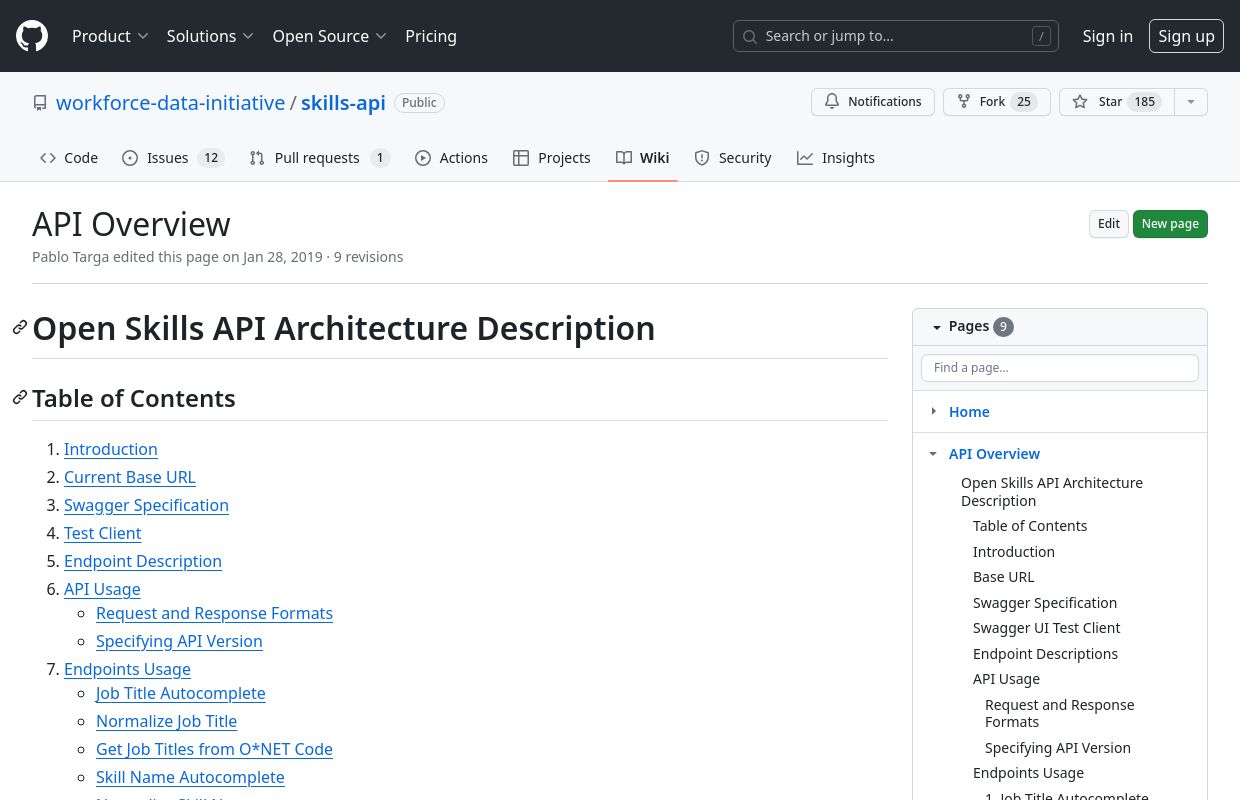Select sidebar Base URL entry
Screen dimensions: 1240x800
point(1003,577)
